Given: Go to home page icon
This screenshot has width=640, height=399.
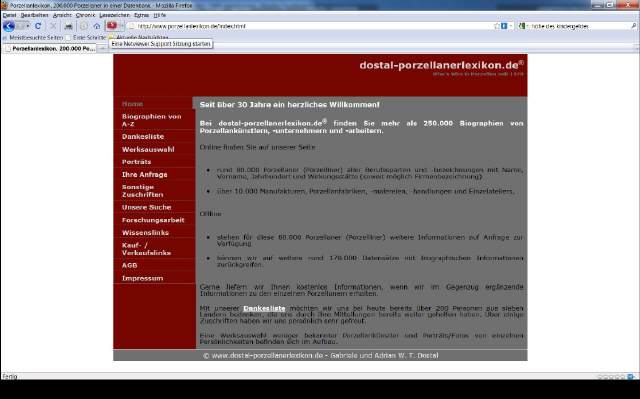Looking at the screenshot, I should point(97,26).
